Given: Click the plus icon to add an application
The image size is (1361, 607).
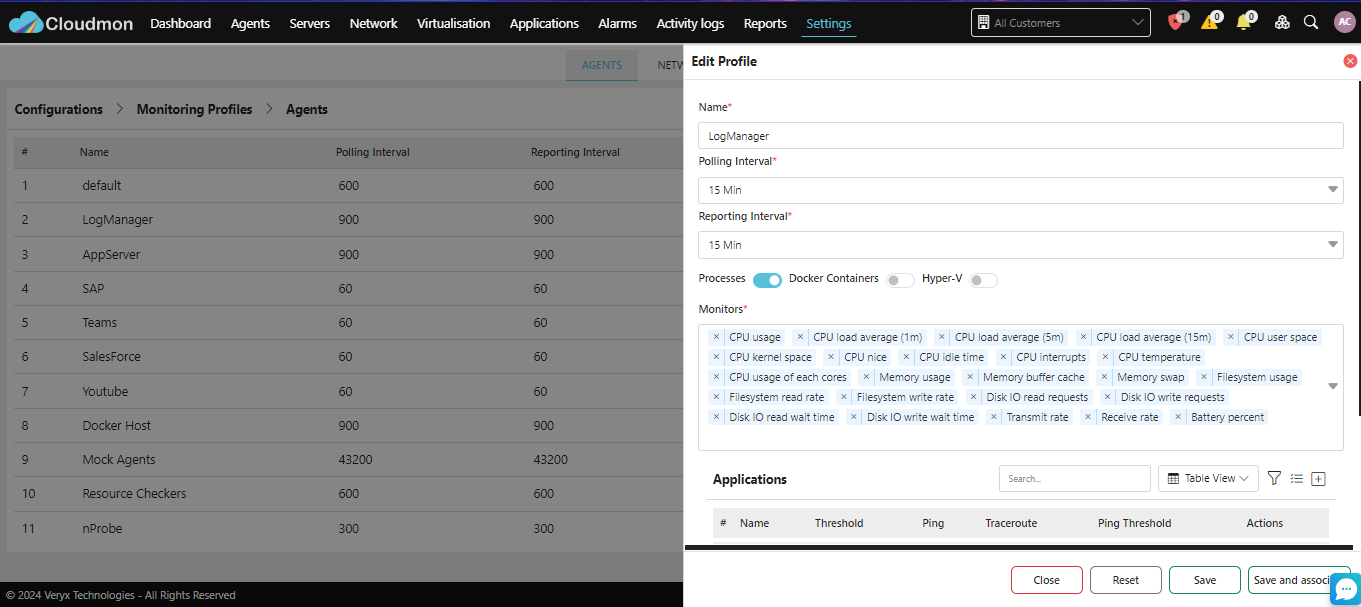Looking at the screenshot, I should coord(1318,479).
